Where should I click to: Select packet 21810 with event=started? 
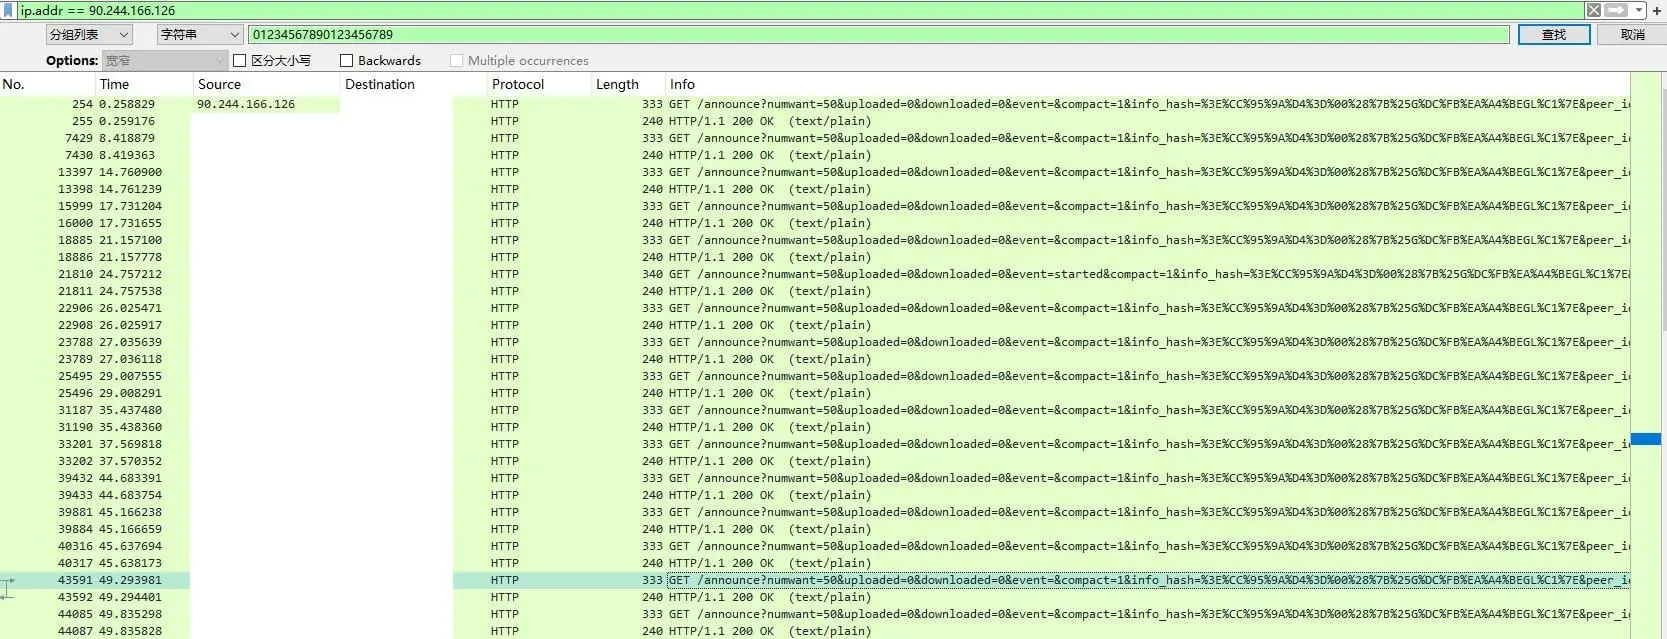(815, 274)
